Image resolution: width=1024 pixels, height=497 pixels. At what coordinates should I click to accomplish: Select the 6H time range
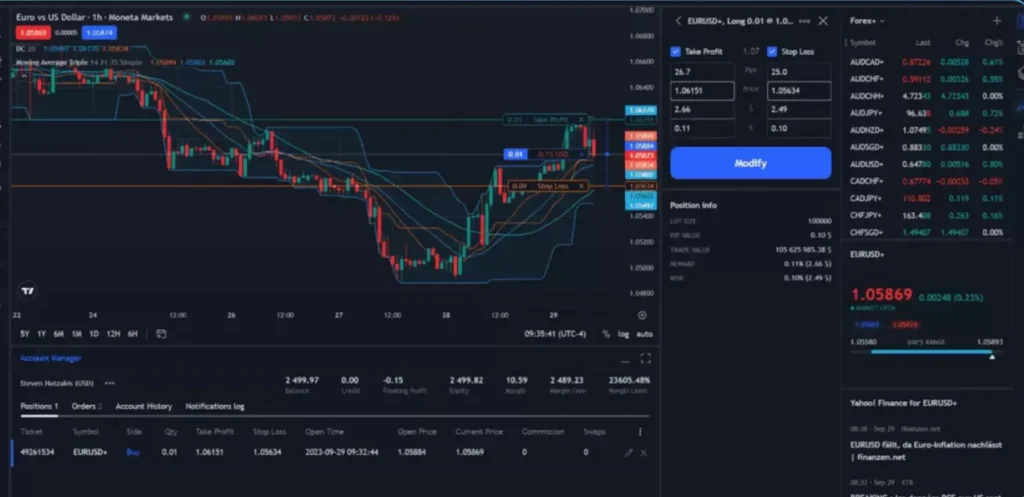(x=133, y=334)
